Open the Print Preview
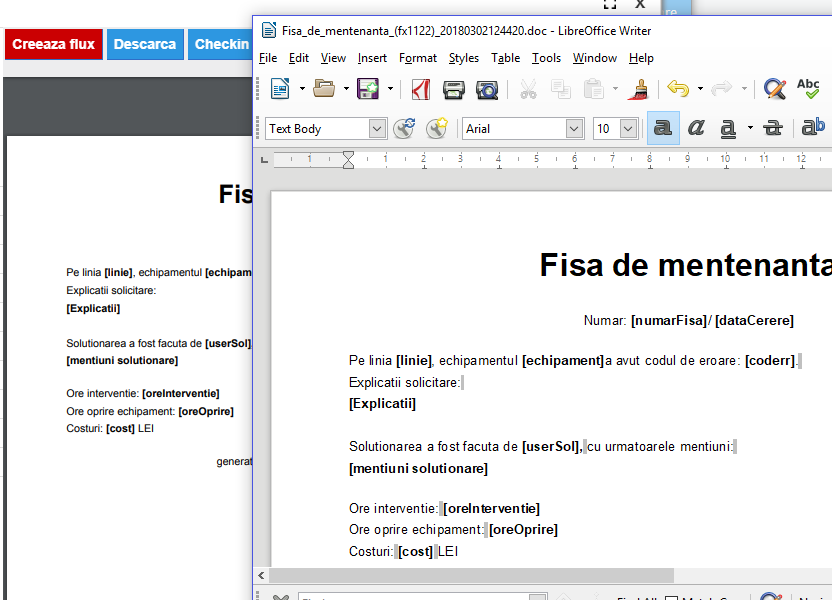Screen dimensions: 832x600 [487, 89]
